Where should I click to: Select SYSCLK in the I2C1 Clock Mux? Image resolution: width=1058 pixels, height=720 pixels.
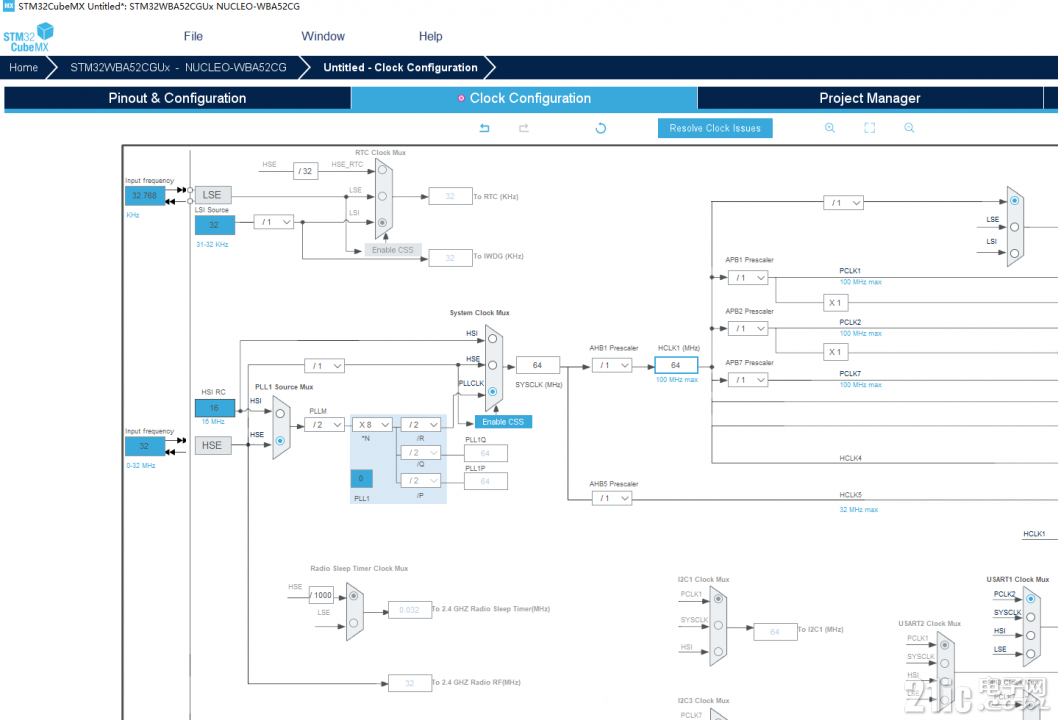[718, 626]
